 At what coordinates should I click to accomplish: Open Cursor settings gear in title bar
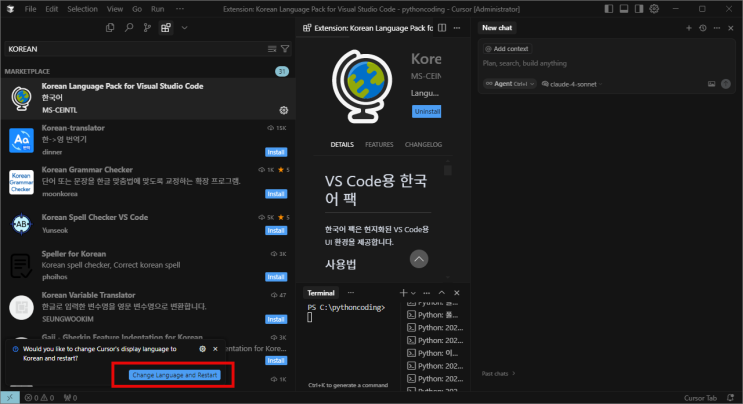coord(654,9)
